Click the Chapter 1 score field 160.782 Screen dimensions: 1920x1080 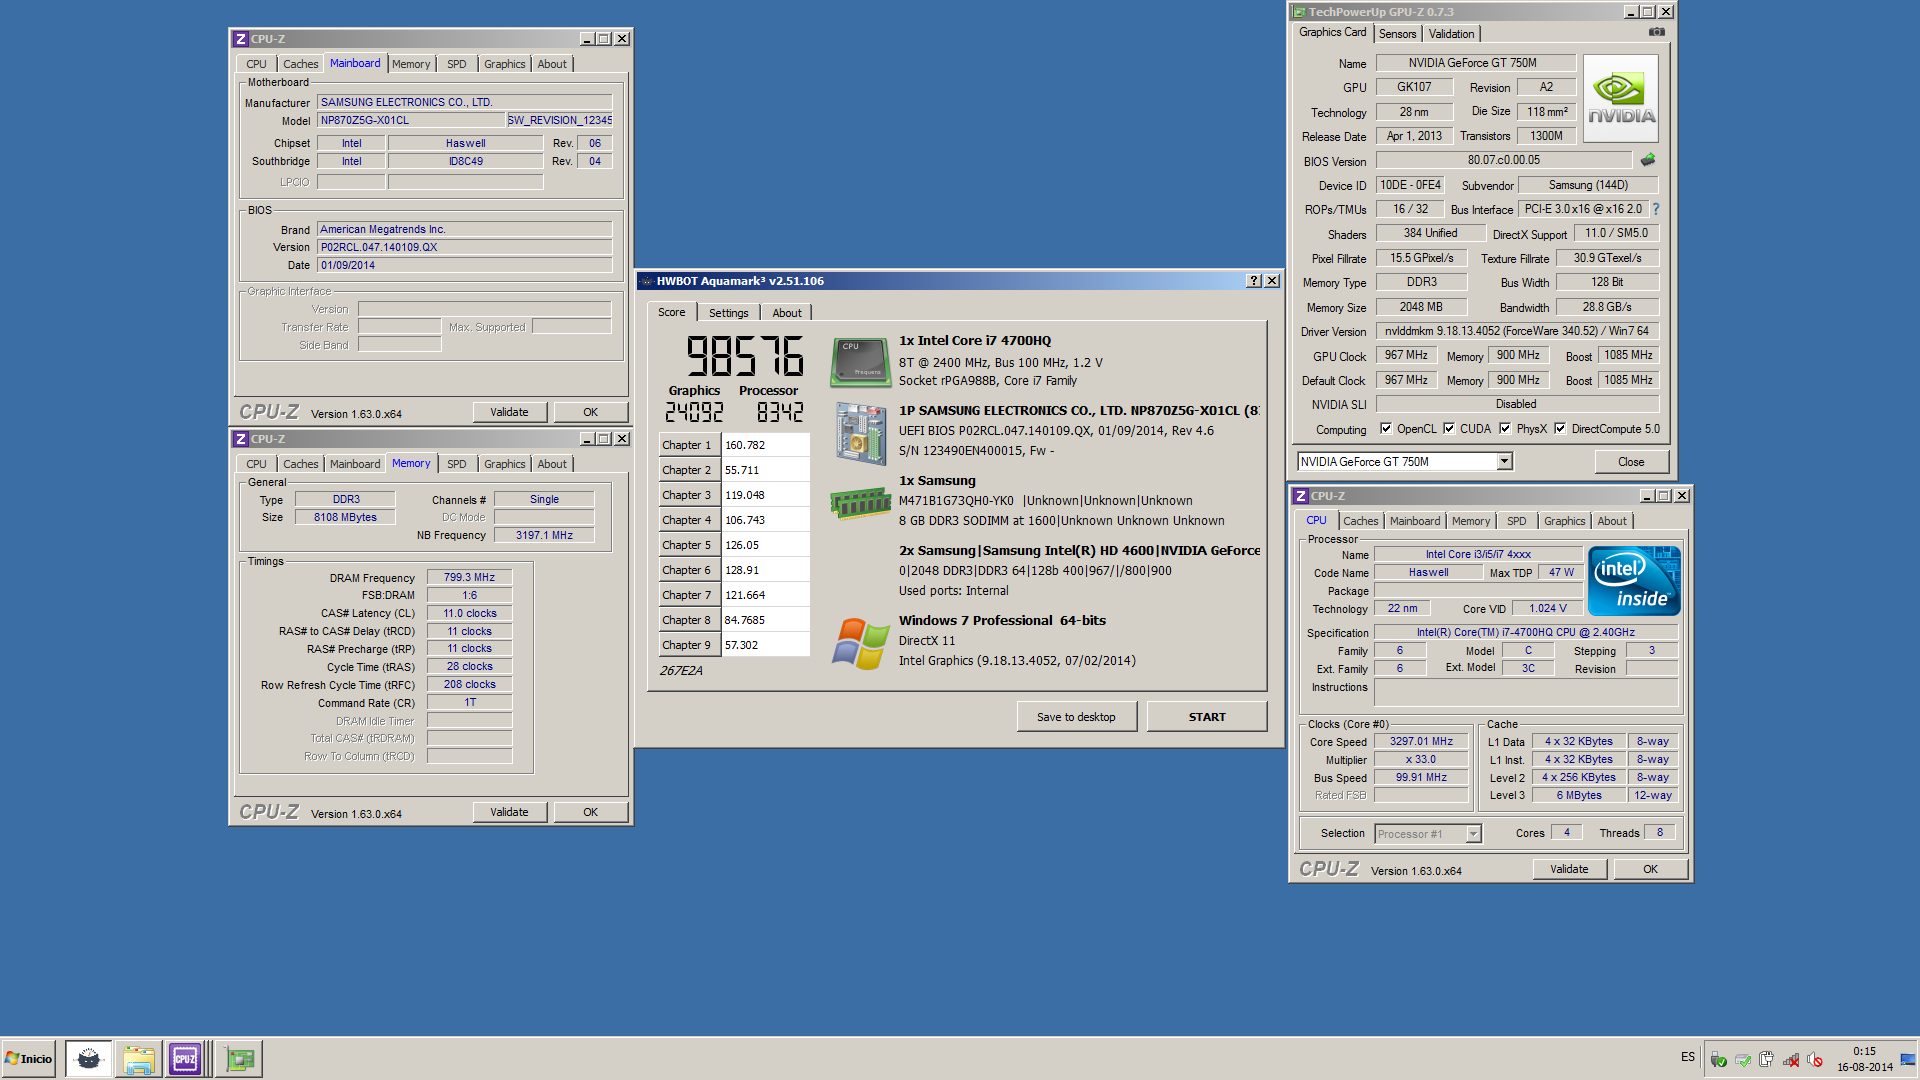click(x=764, y=445)
